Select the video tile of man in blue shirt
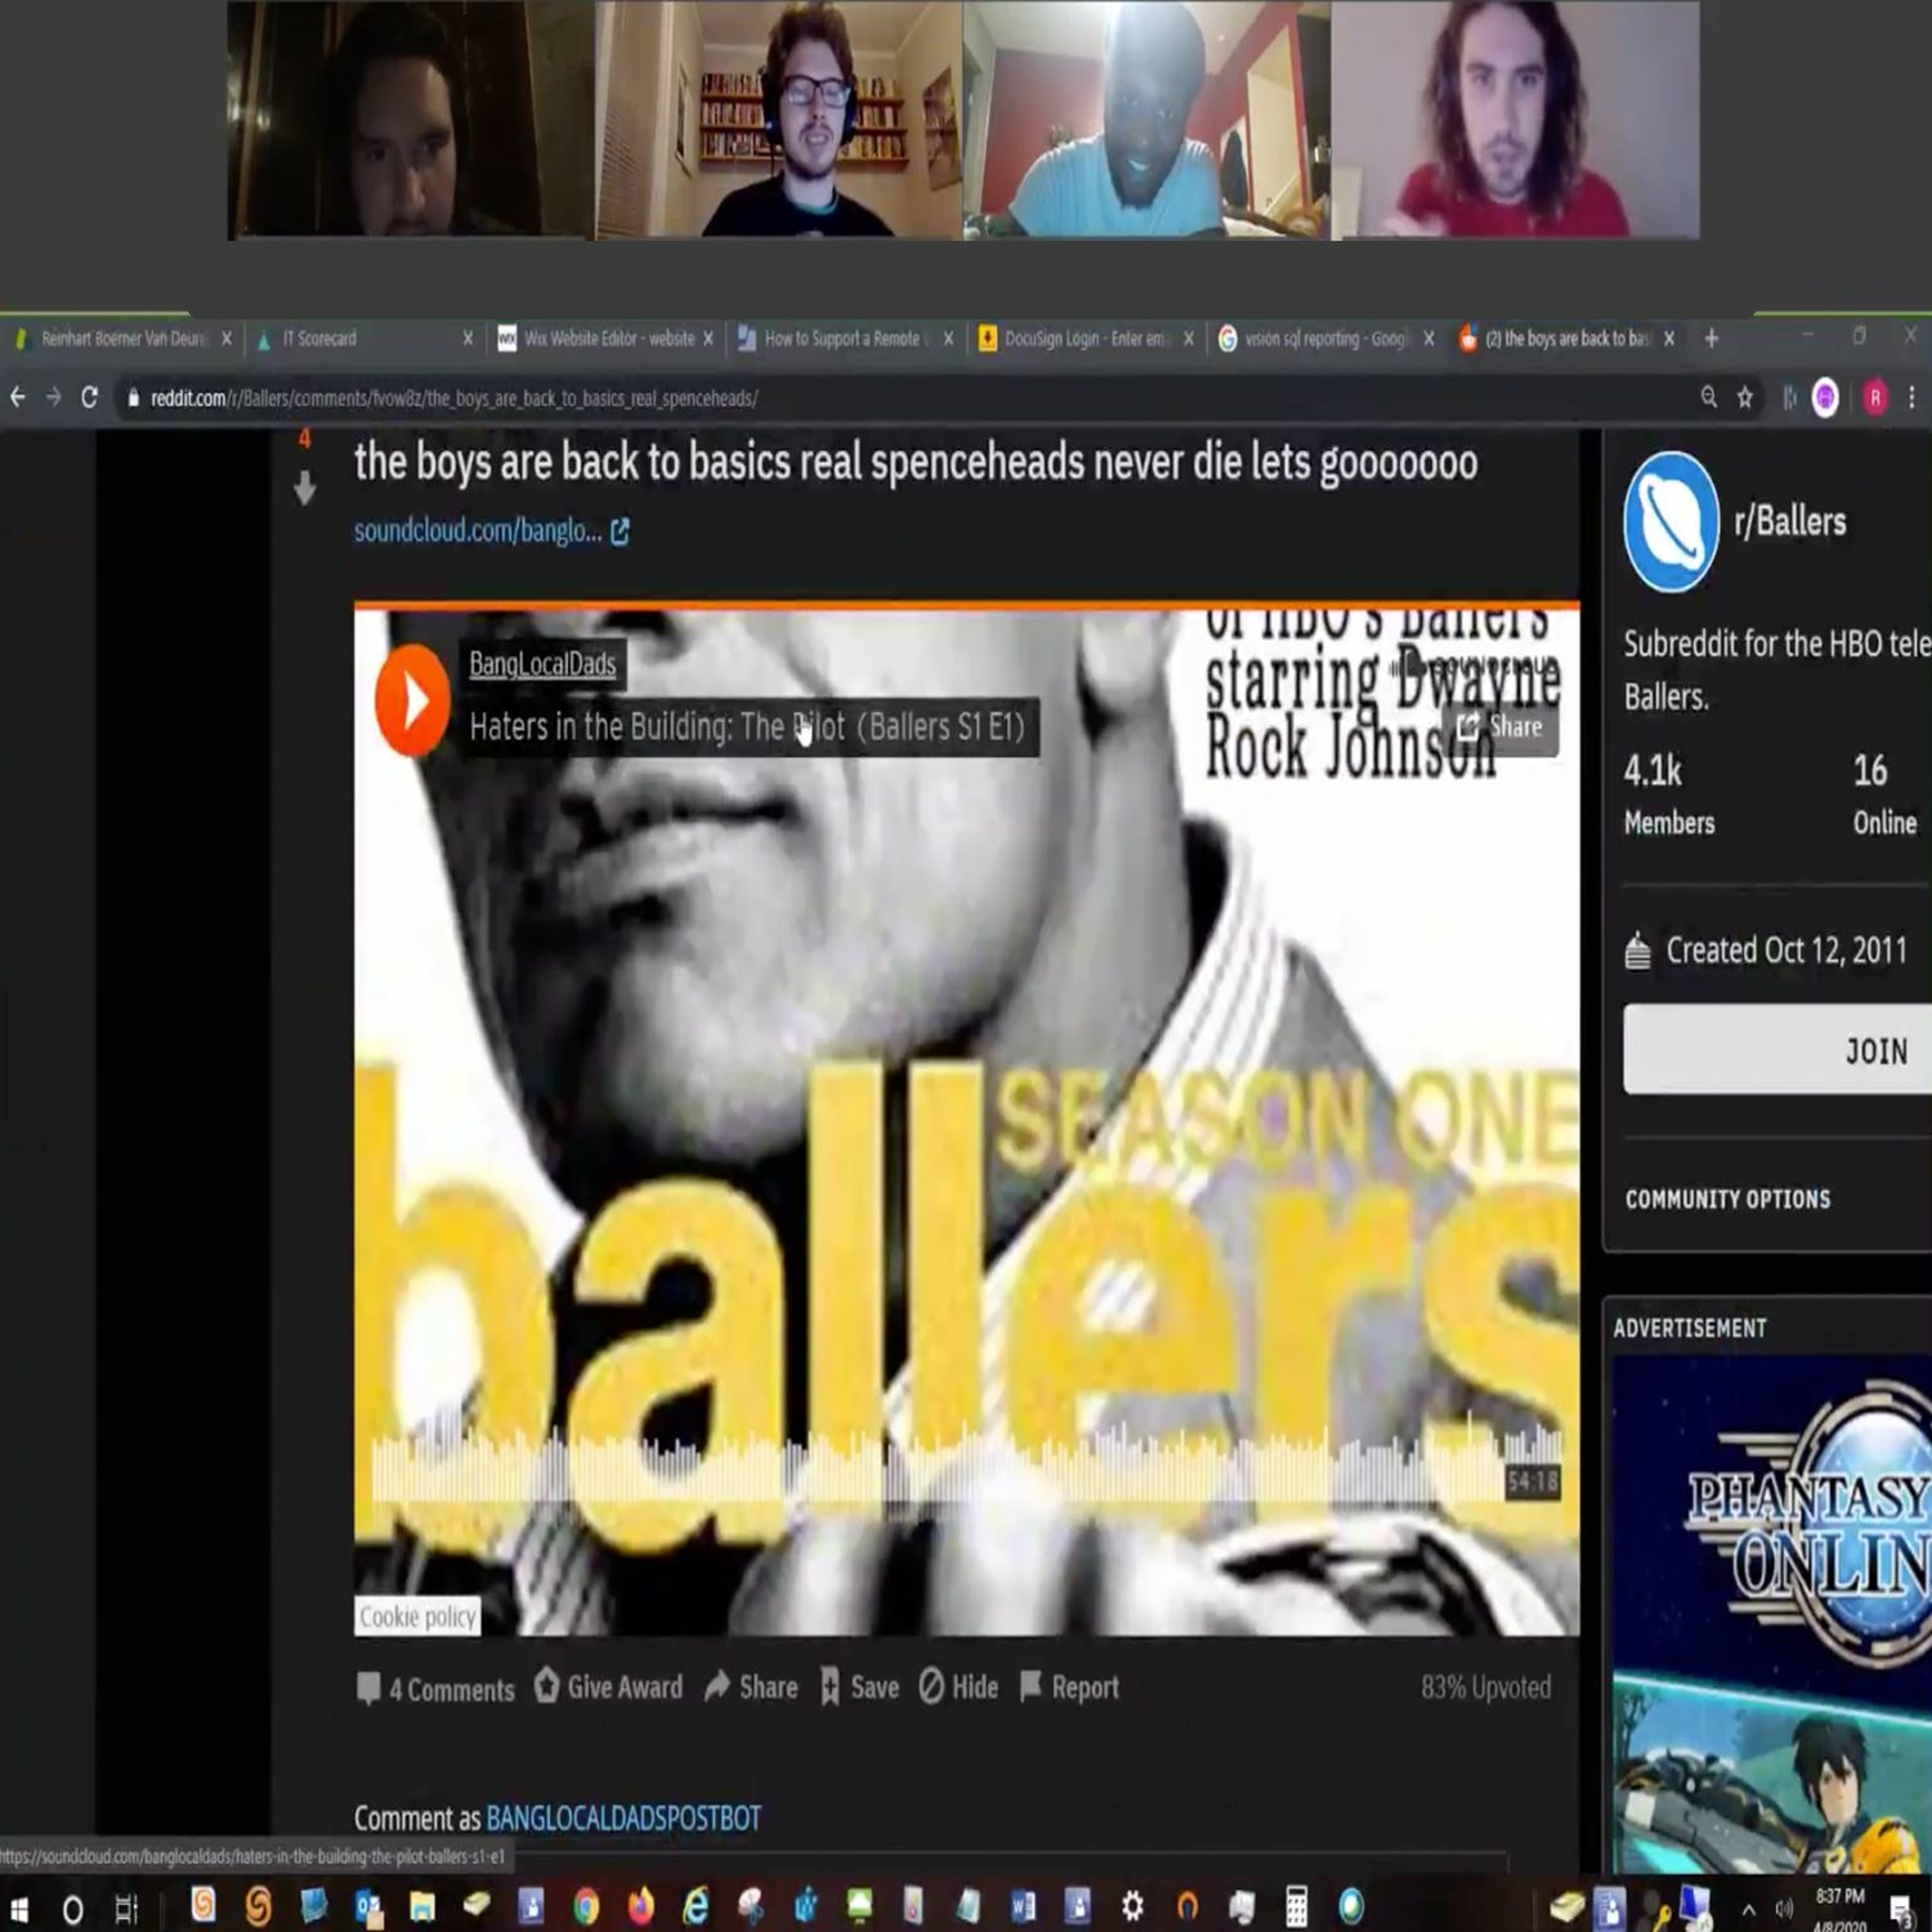The image size is (1932, 1932). click(x=1147, y=120)
